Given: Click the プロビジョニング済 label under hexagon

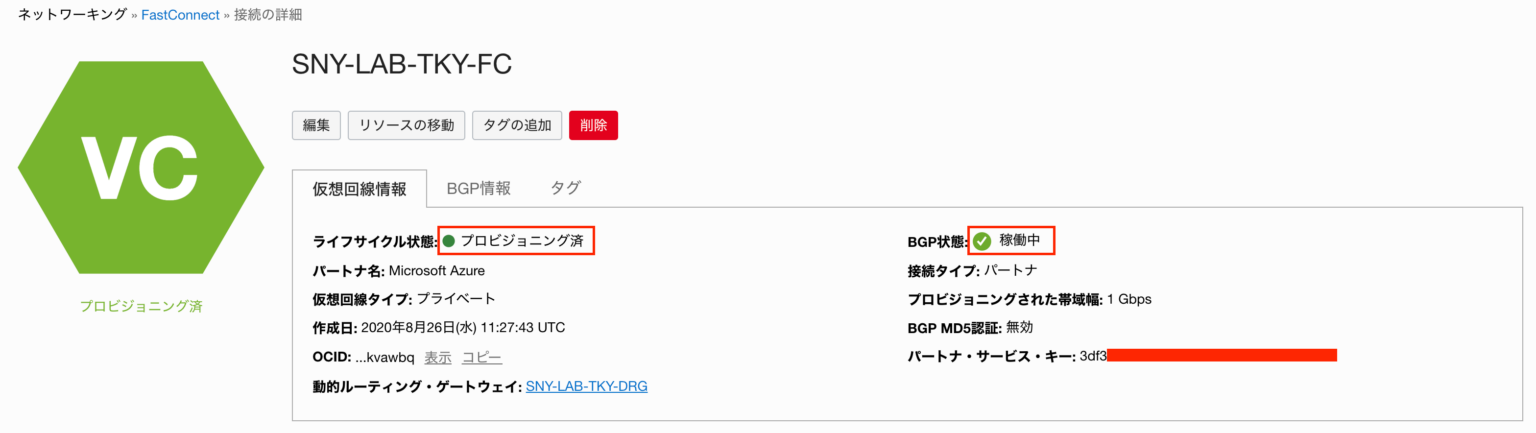Looking at the screenshot, I should (141, 306).
